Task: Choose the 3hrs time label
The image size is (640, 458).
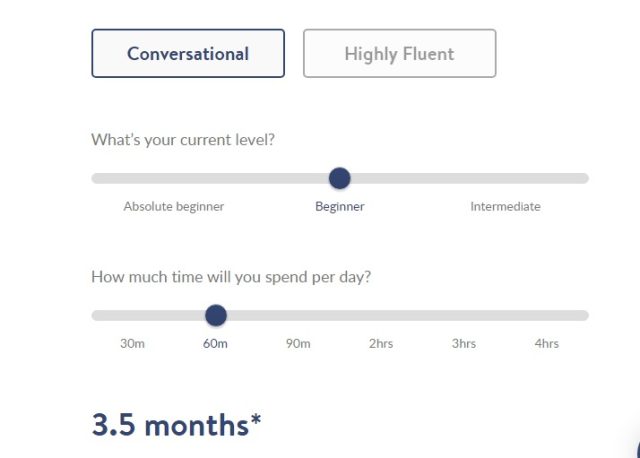Action: pos(464,344)
